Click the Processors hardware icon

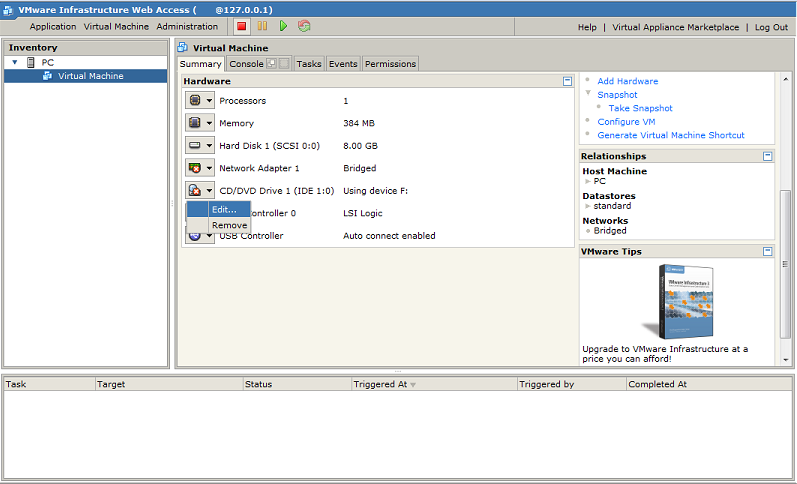(x=195, y=100)
